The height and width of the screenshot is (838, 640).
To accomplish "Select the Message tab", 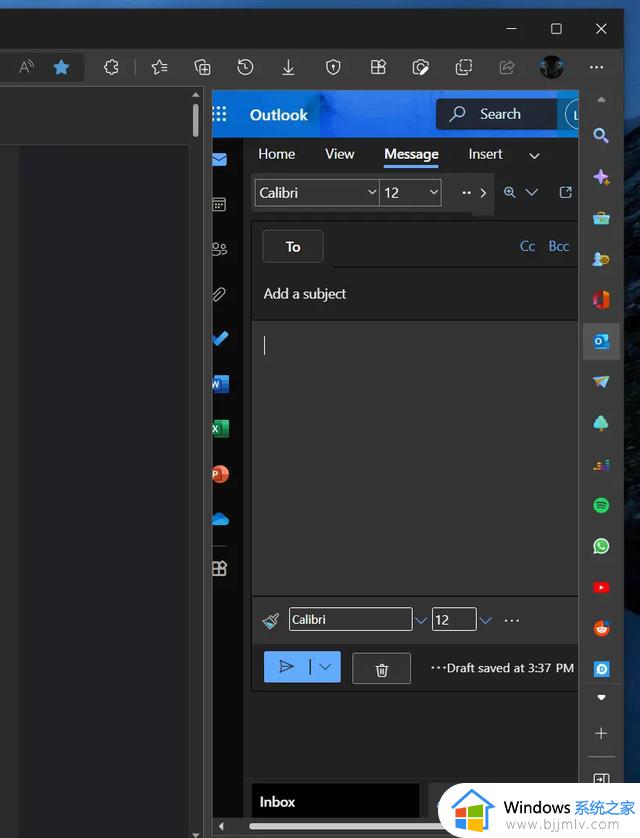I will [x=411, y=154].
